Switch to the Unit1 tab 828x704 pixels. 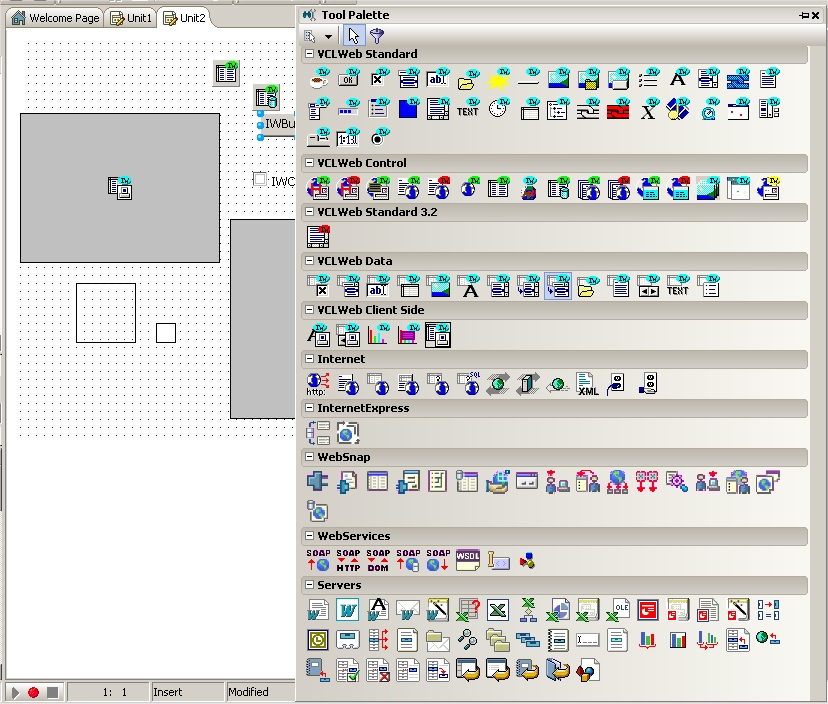[x=131, y=18]
